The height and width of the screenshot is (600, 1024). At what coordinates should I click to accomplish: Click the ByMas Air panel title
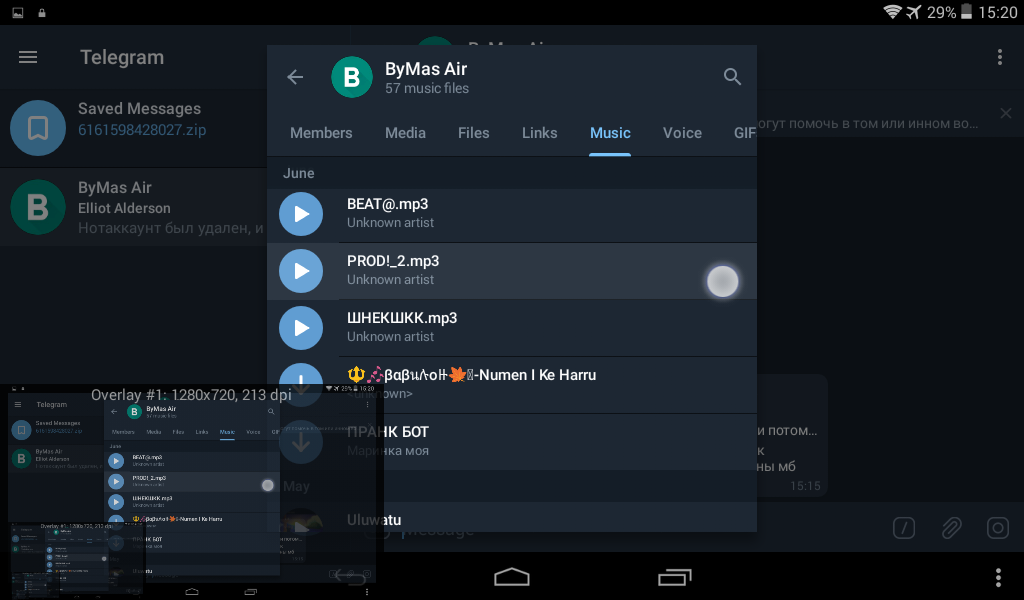pos(426,69)
